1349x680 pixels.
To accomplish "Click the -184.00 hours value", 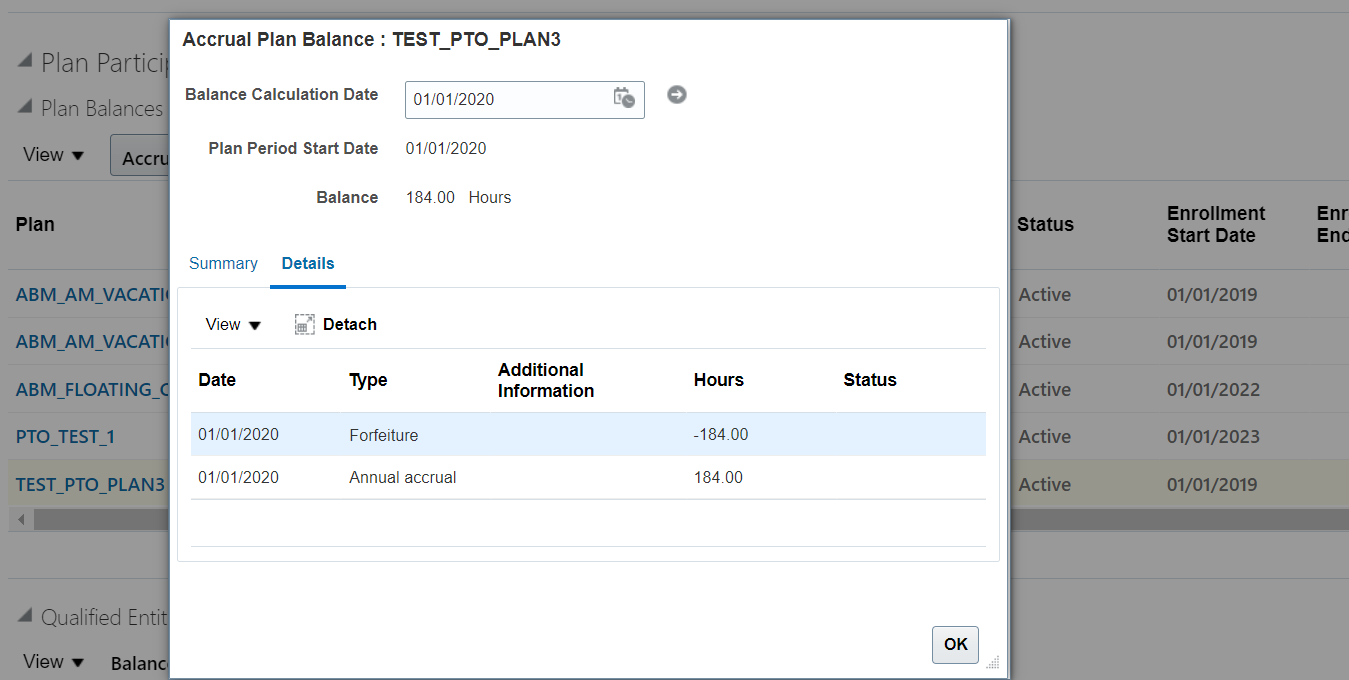I will (721, 435).
